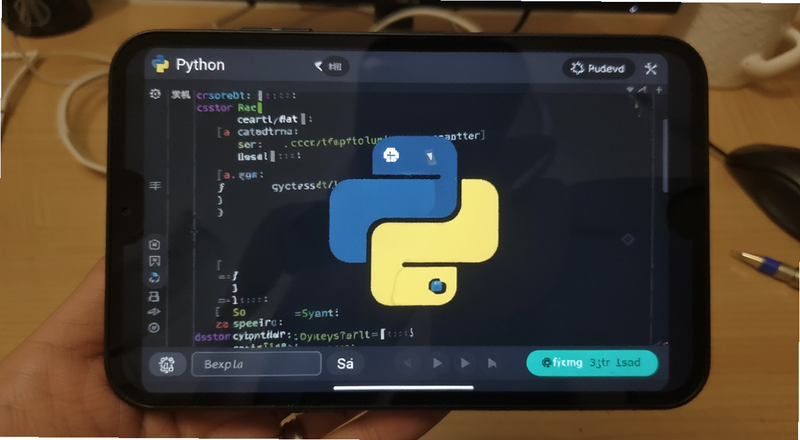This screenshot has width=800, height=440.
Task: Click the dropdown triangle beside the plus icon
Action: pos(630,90)
